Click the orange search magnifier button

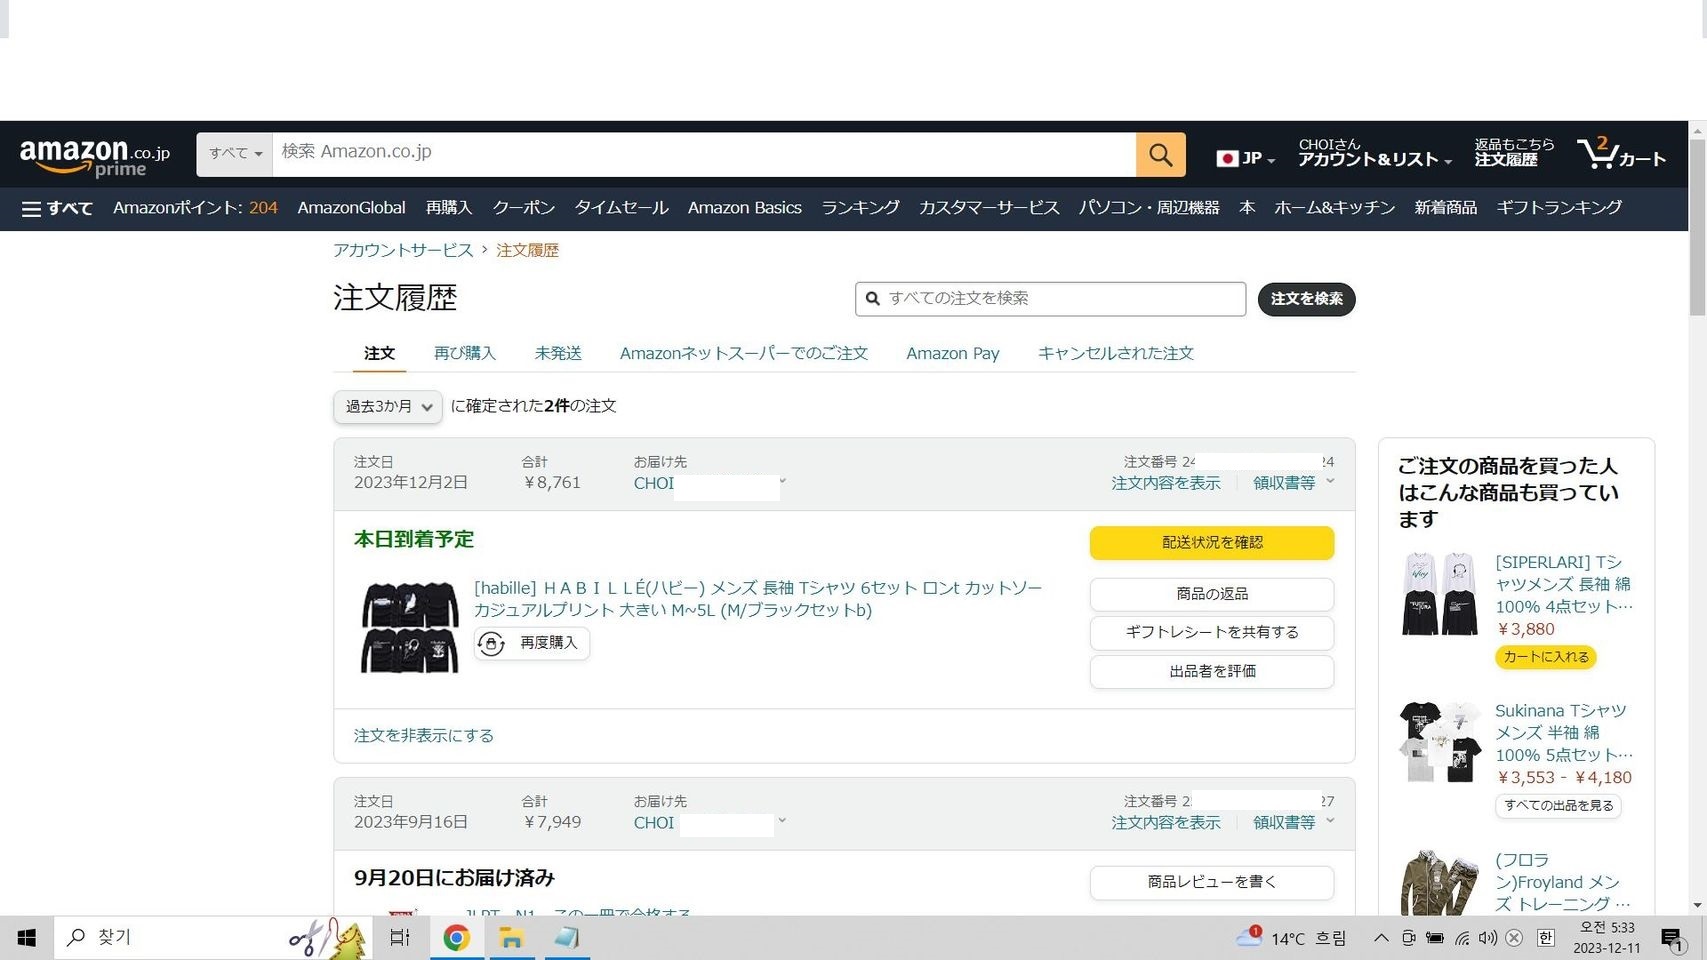[1160, 154]
